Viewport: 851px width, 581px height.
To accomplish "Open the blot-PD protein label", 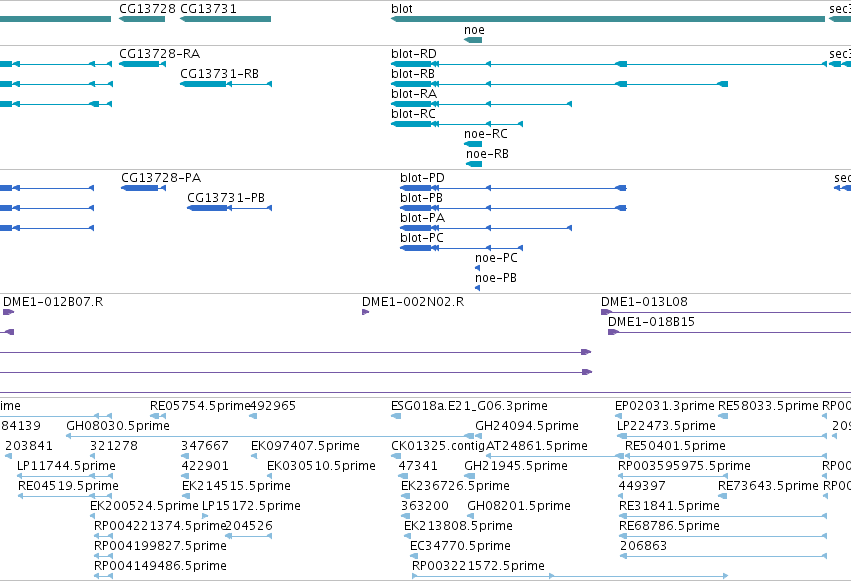I will point(422,178).
